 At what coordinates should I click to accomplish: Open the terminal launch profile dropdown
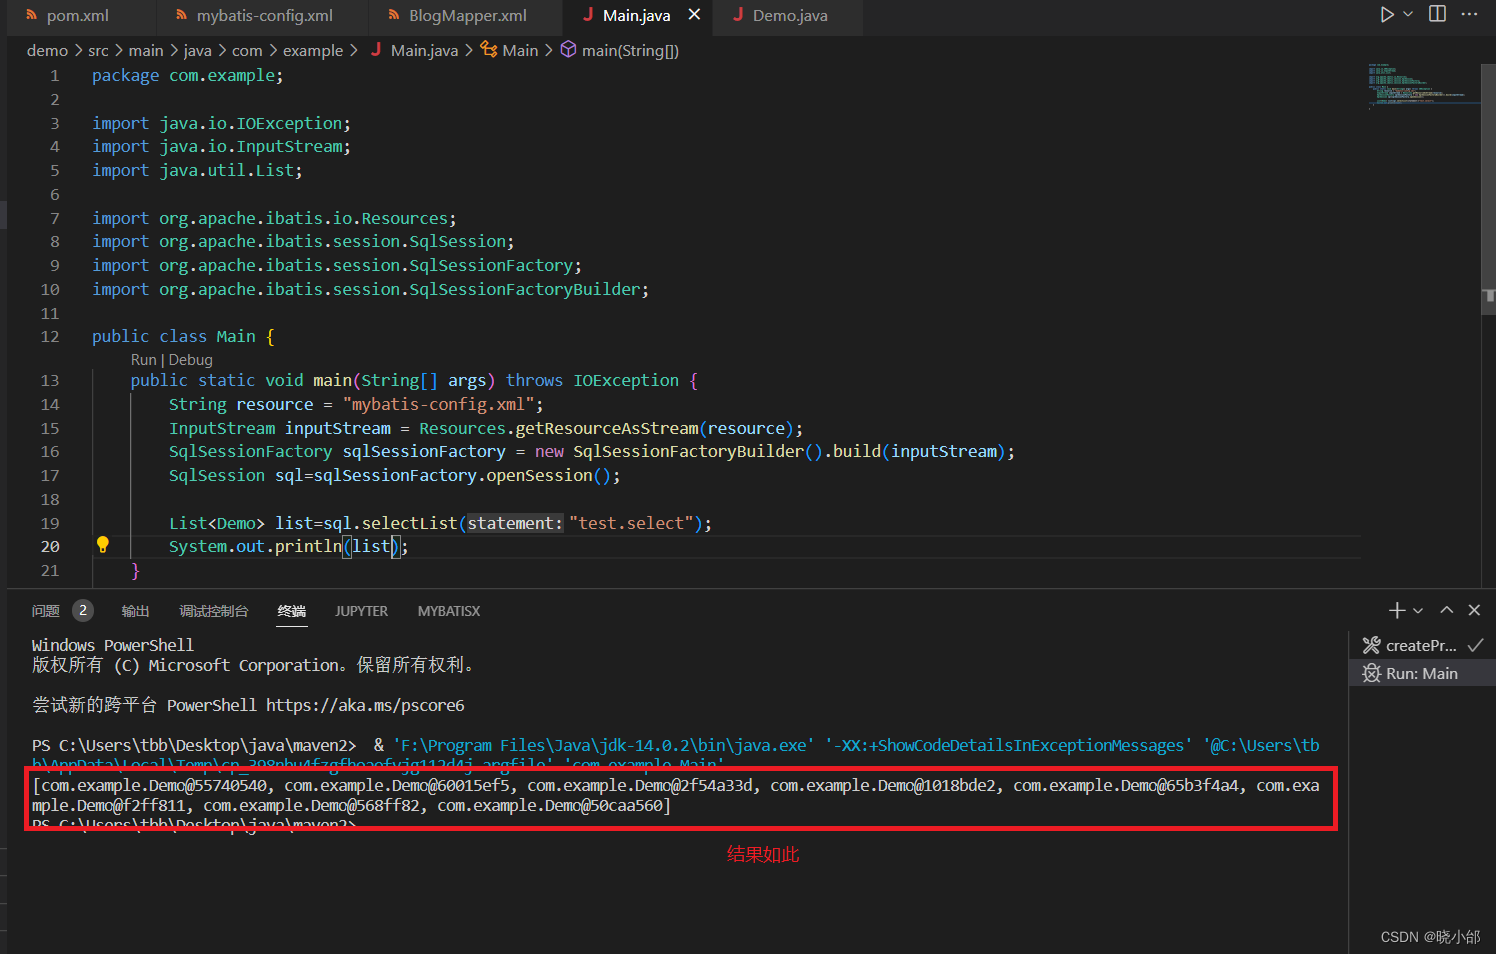[x=1418, y=610]
